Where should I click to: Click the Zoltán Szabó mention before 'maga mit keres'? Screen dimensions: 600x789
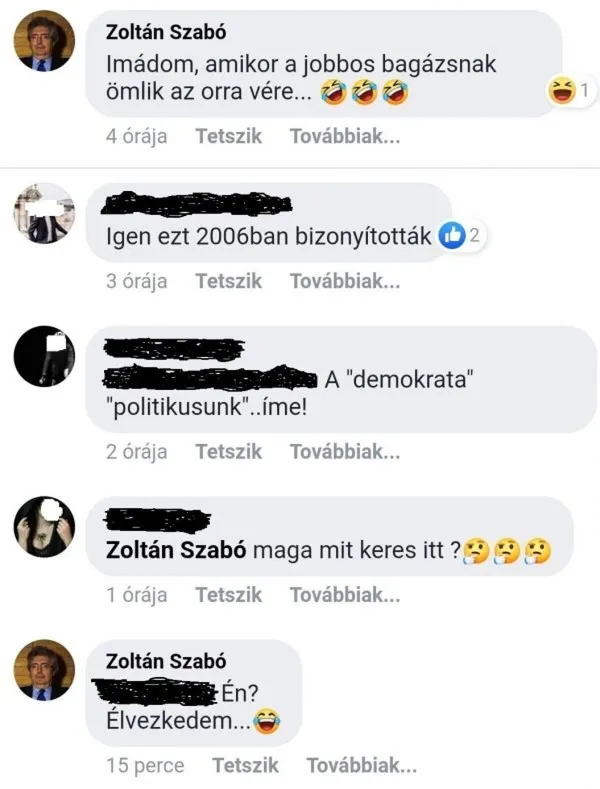pos(177,550)
